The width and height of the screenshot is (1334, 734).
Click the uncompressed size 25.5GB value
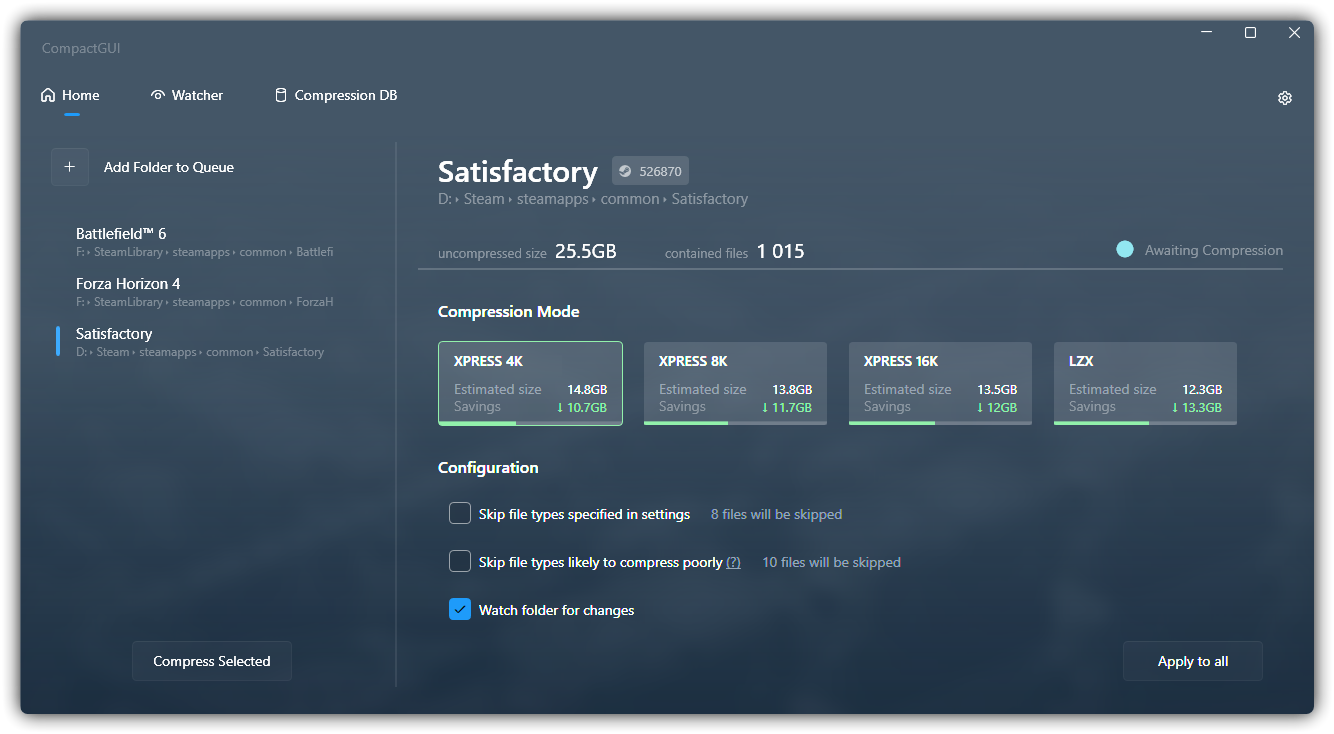point(586,251)
